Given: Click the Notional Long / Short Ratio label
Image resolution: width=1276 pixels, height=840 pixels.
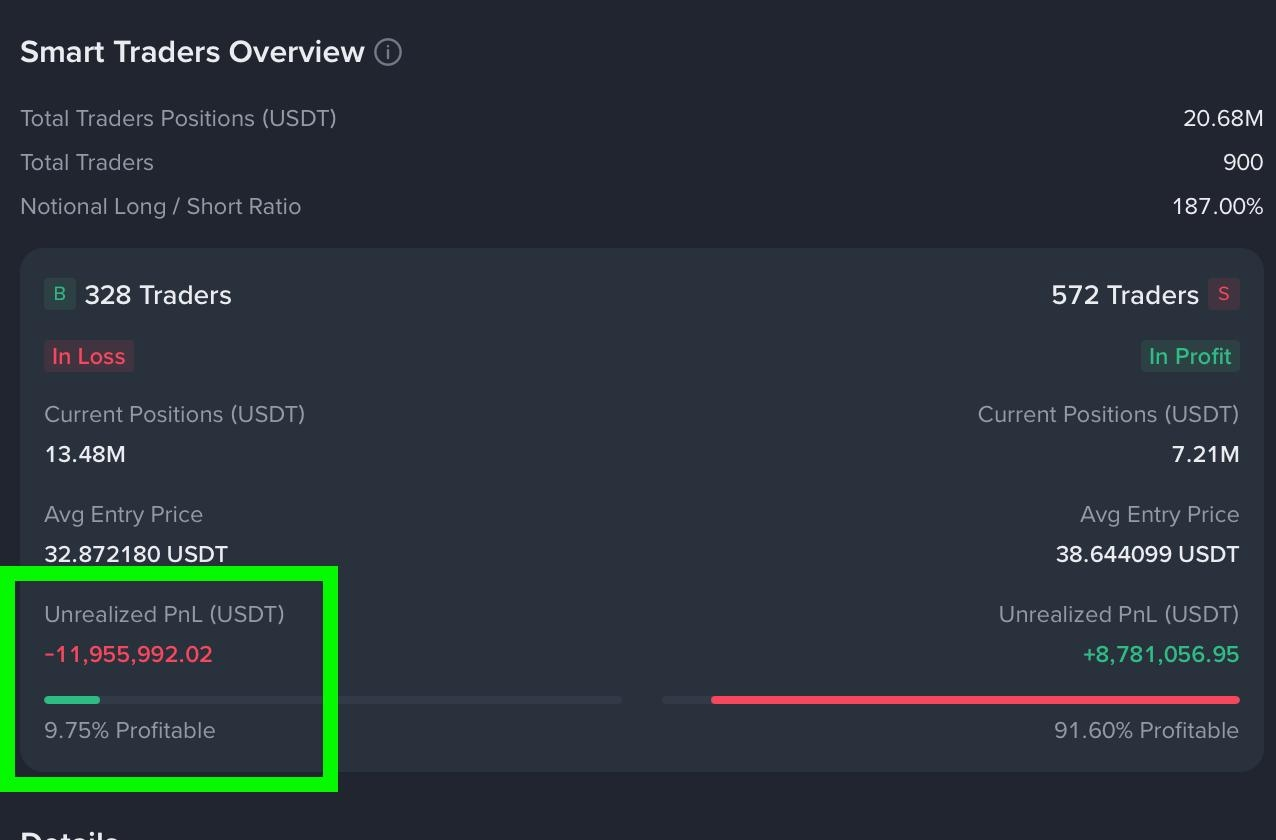Looking at the screenshot, I should [x=160, y=206].
